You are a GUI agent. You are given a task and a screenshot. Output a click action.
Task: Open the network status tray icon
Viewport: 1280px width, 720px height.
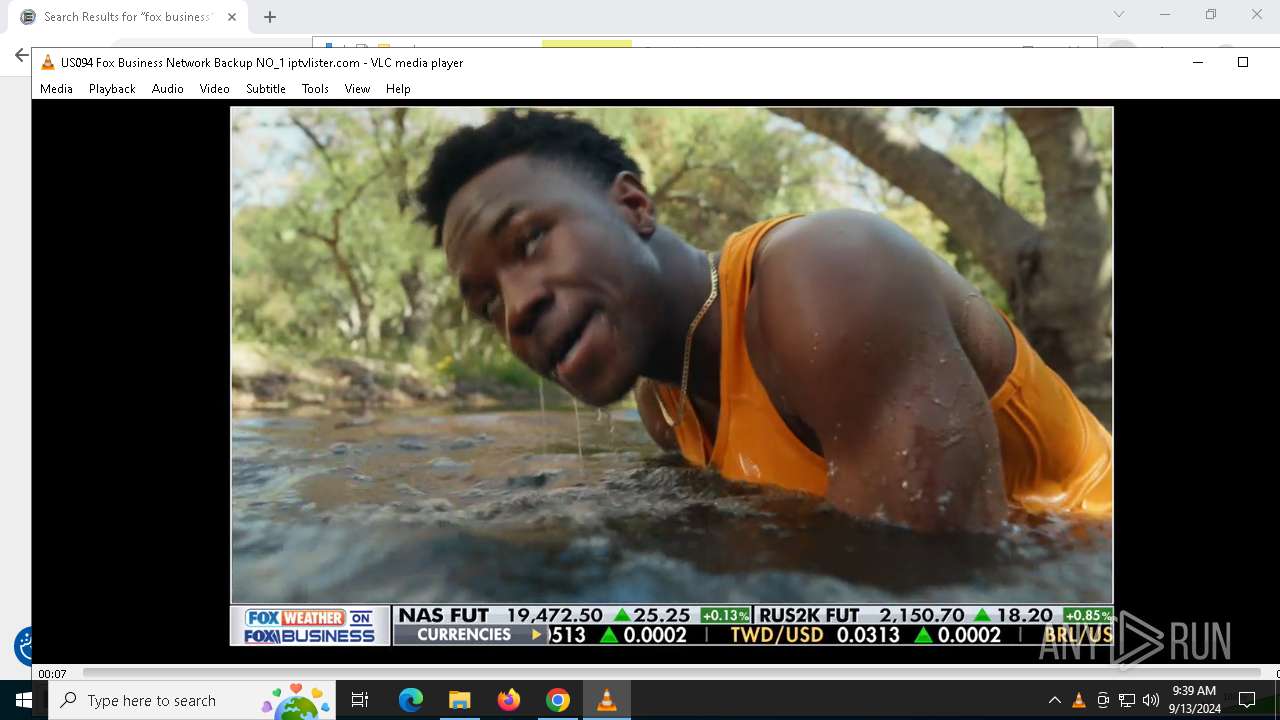1127,700
